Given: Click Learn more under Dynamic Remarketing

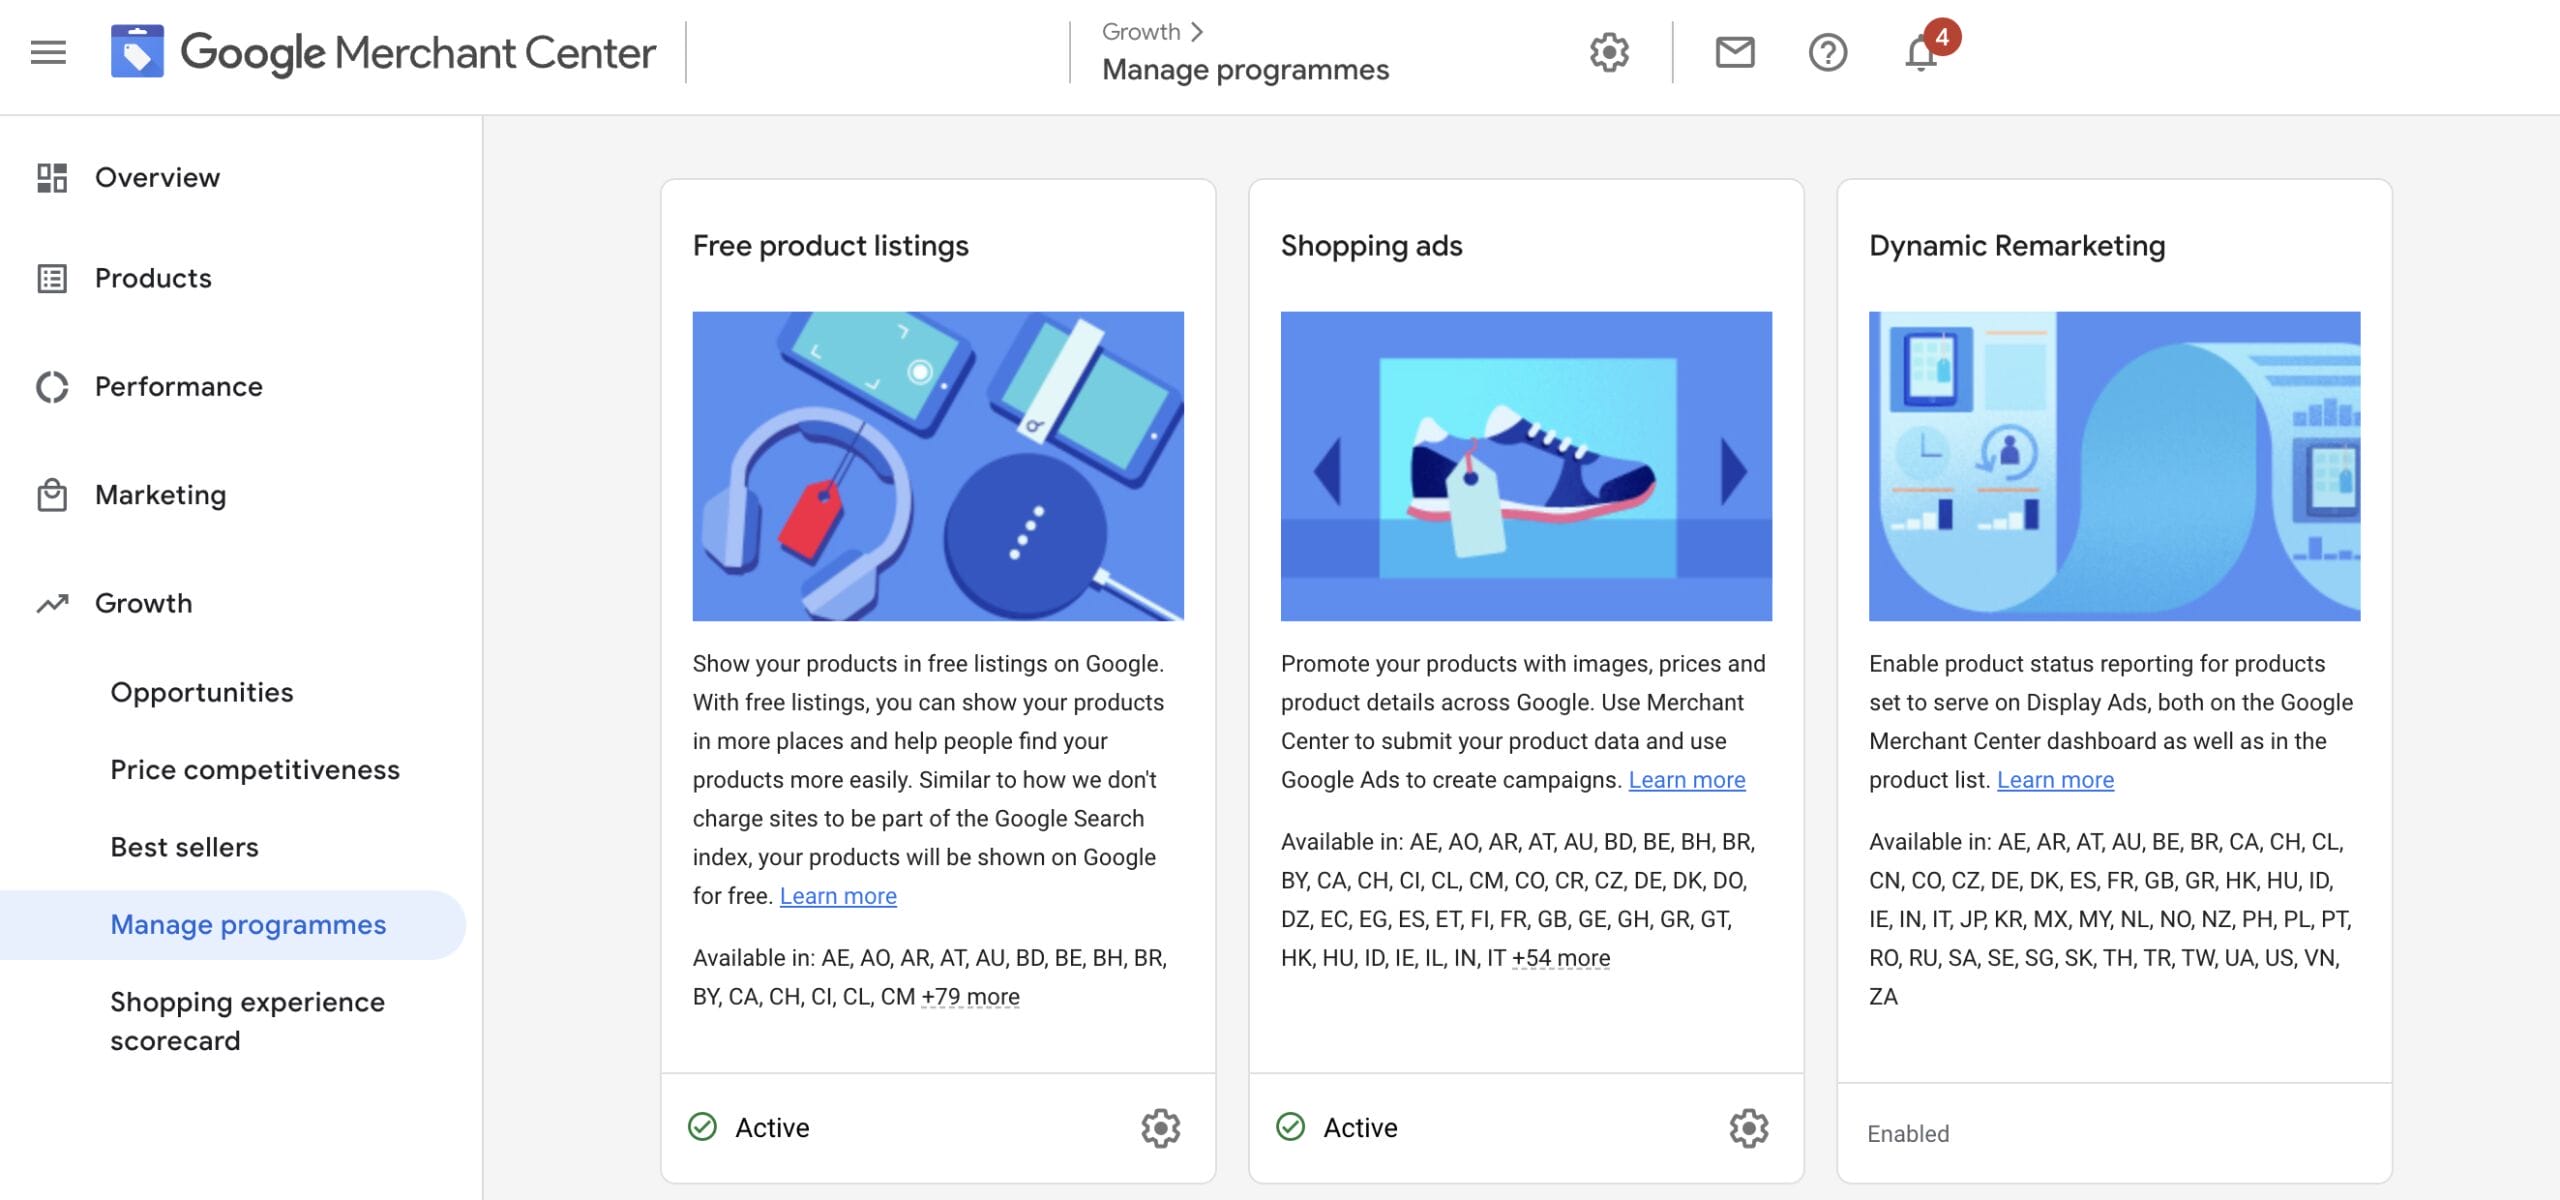Looking at the screenshot, I should pos(2055,780).
